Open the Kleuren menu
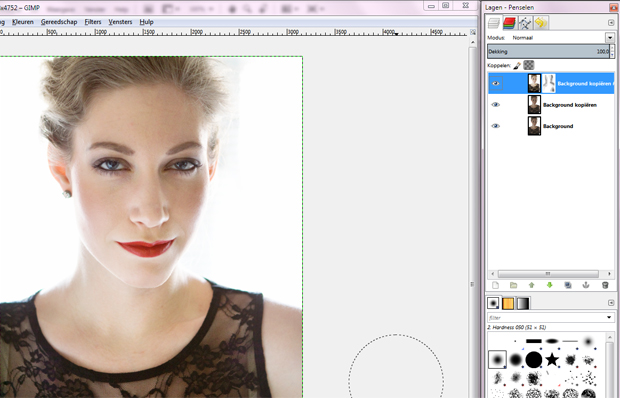The image size is (620, 398). tap(23, 22)
